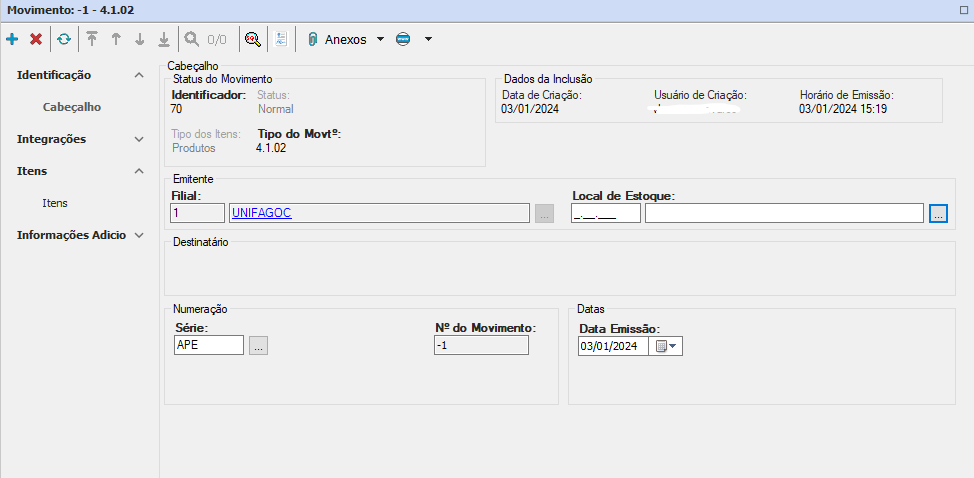This screenshot has height=478, width=974.
Task: Refresh the record with the reload icon
Action: click(x=64, y=40)
